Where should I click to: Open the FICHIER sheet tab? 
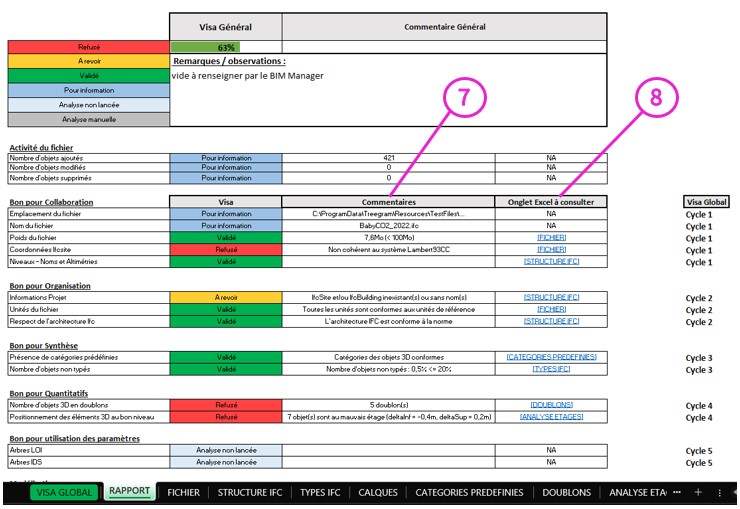[184, 492]
